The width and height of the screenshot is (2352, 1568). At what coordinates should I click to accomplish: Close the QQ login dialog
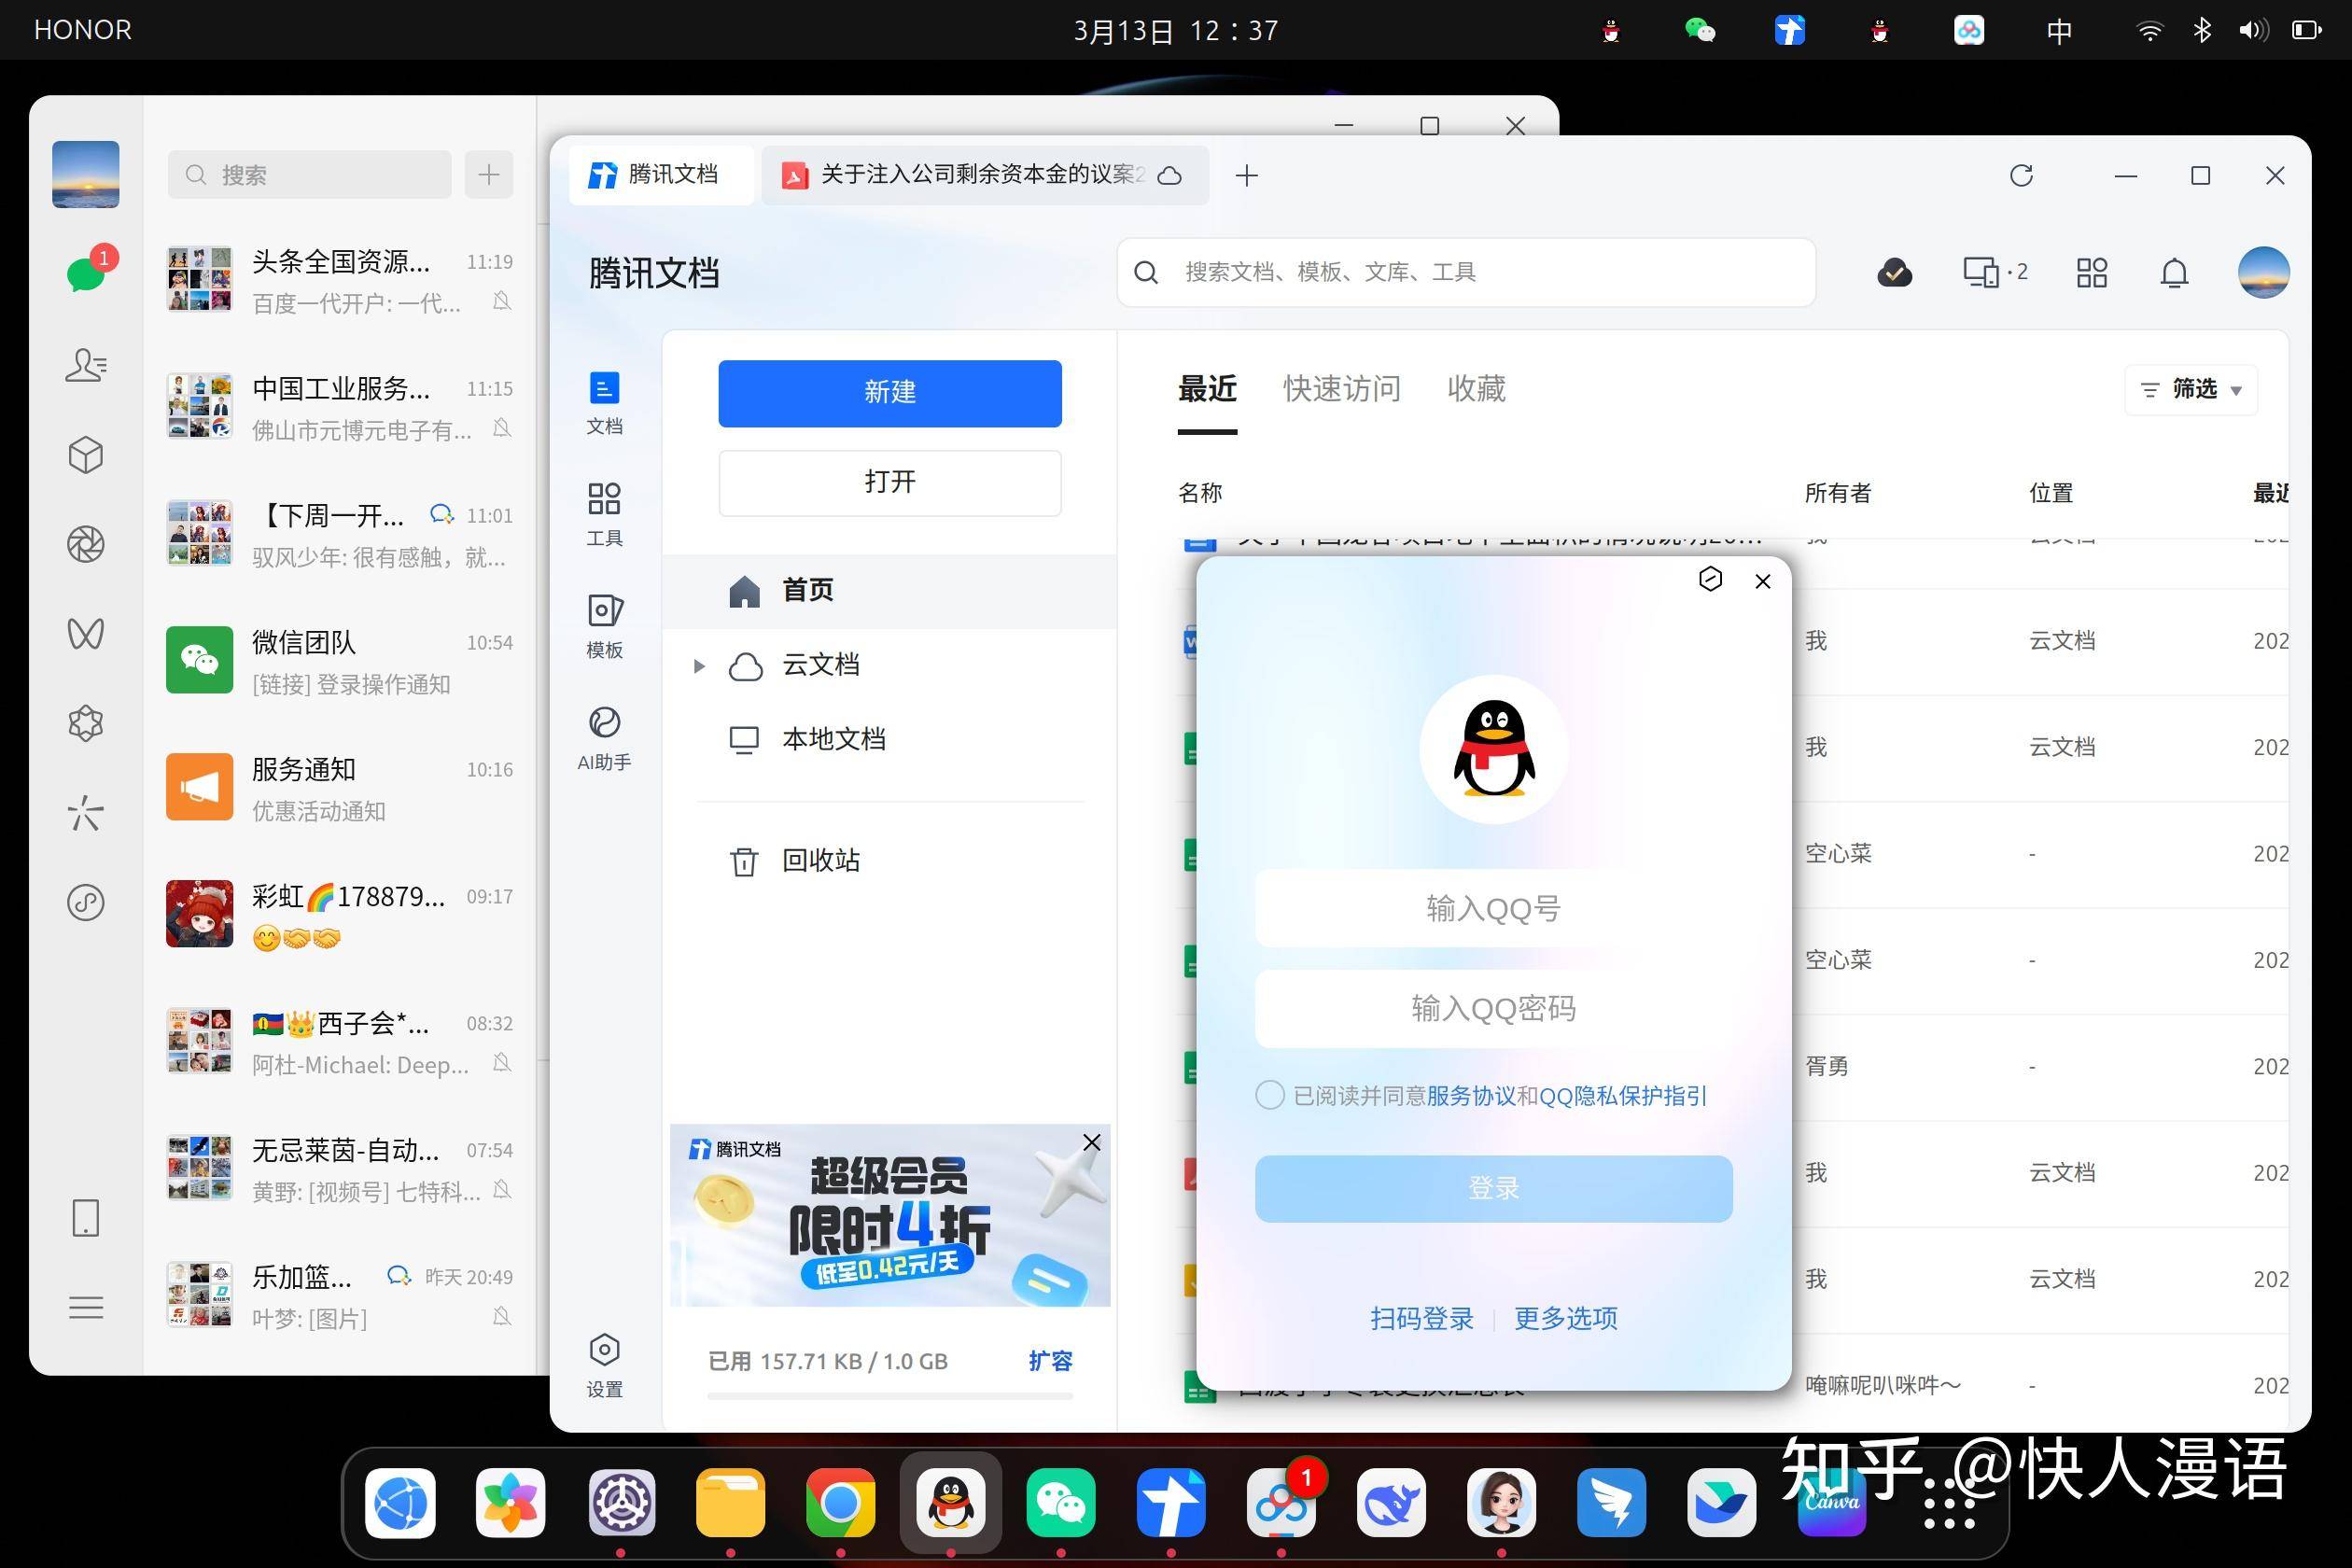(1762, 581)
